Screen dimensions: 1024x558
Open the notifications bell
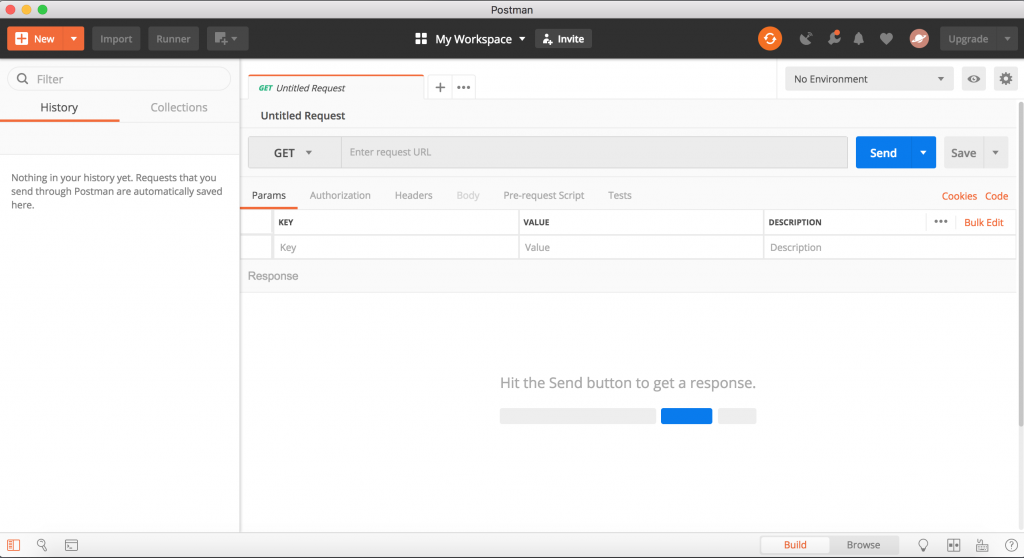[x=859, y=39]
